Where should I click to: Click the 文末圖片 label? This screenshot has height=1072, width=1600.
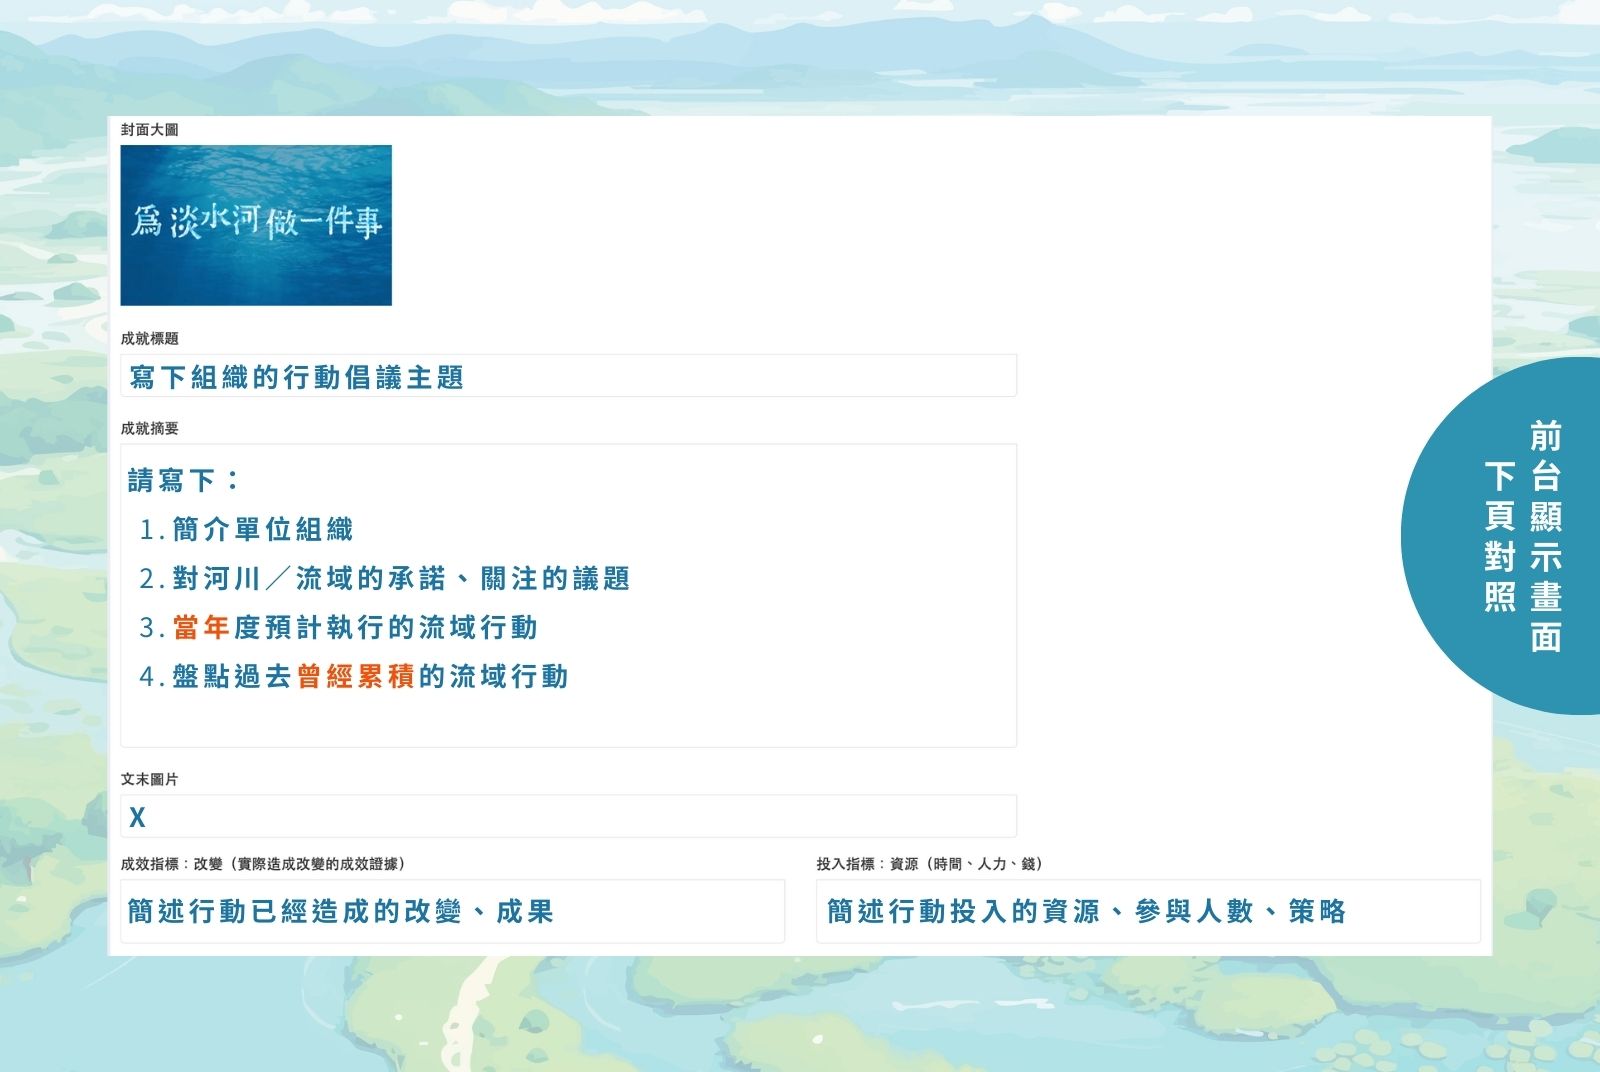point(150,779)
